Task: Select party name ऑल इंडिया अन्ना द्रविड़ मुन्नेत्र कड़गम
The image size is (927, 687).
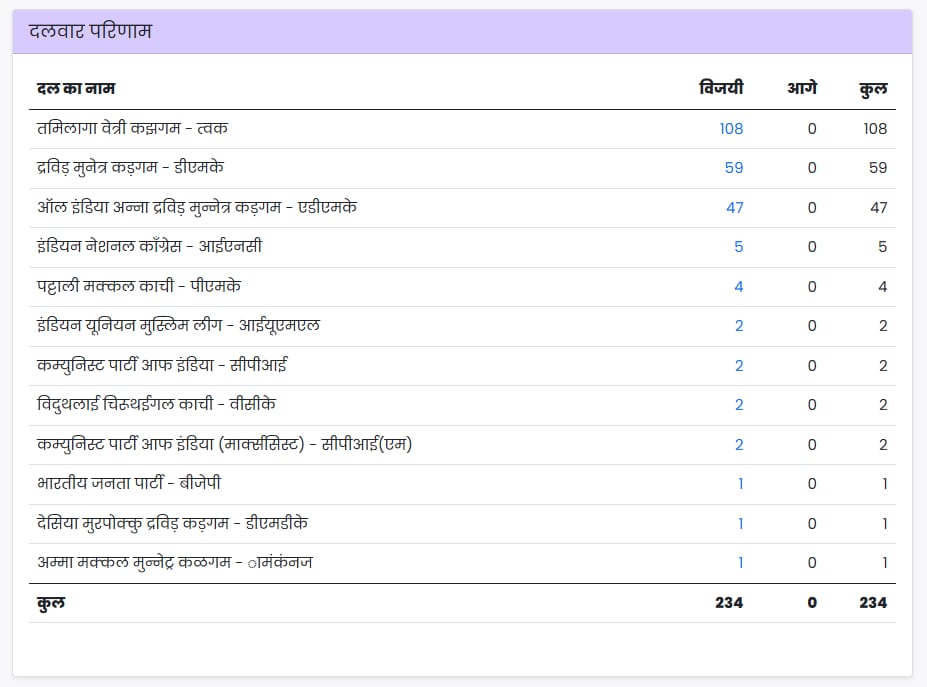Action: pyautogui.click(x=158, y=208)
